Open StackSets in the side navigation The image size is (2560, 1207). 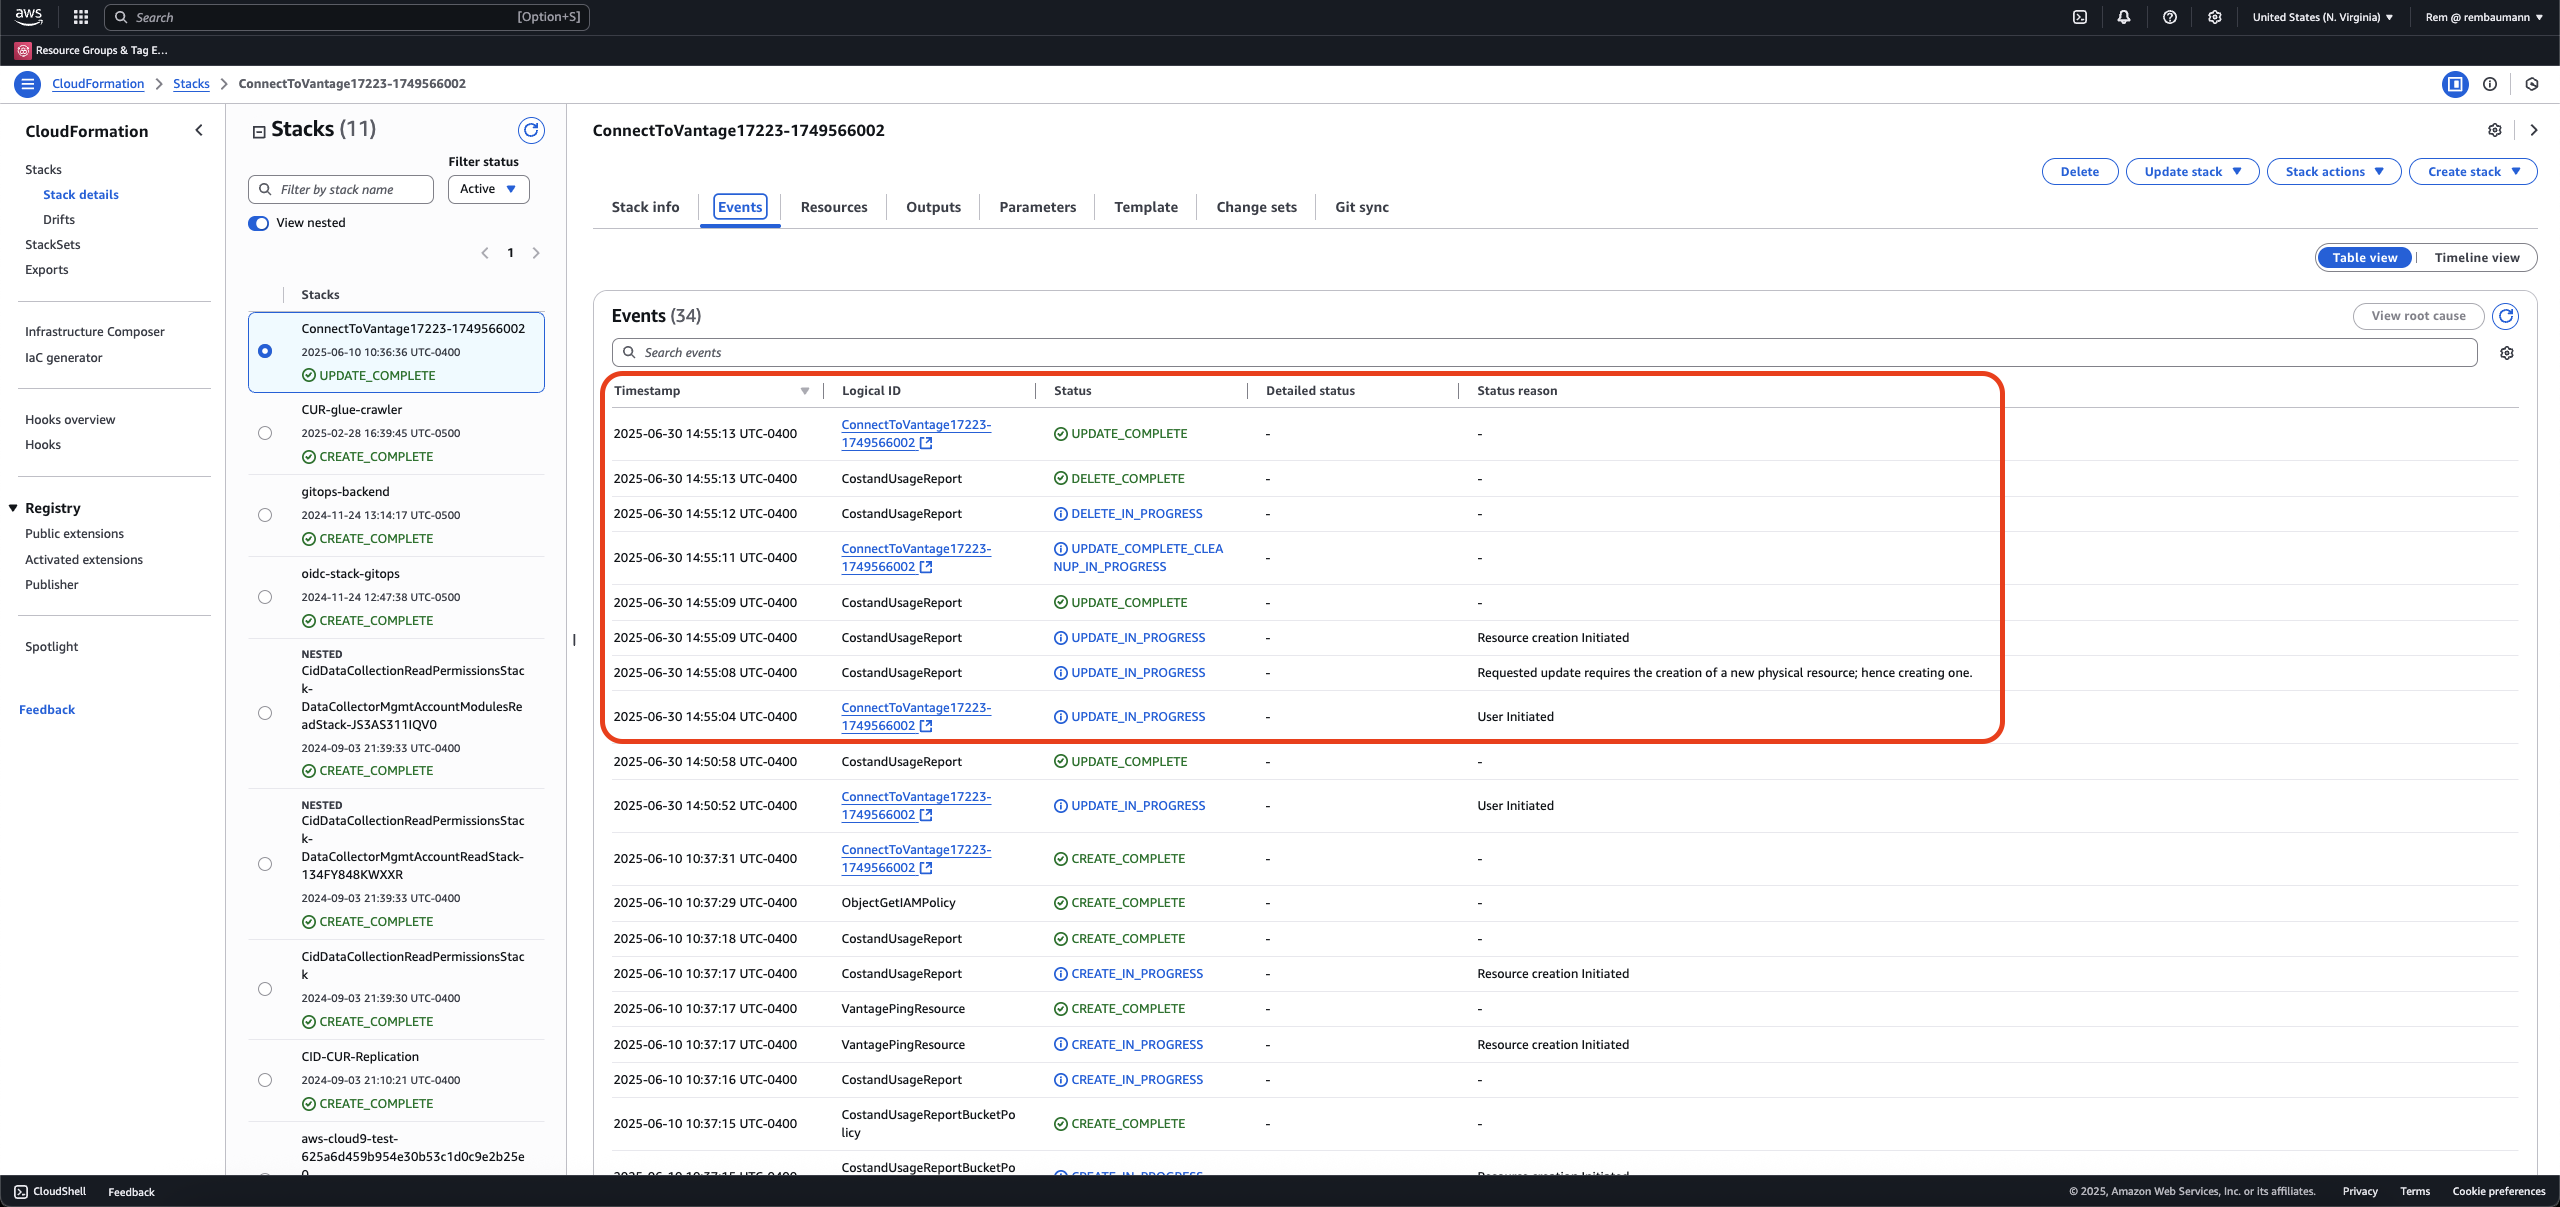coord(53,245)
